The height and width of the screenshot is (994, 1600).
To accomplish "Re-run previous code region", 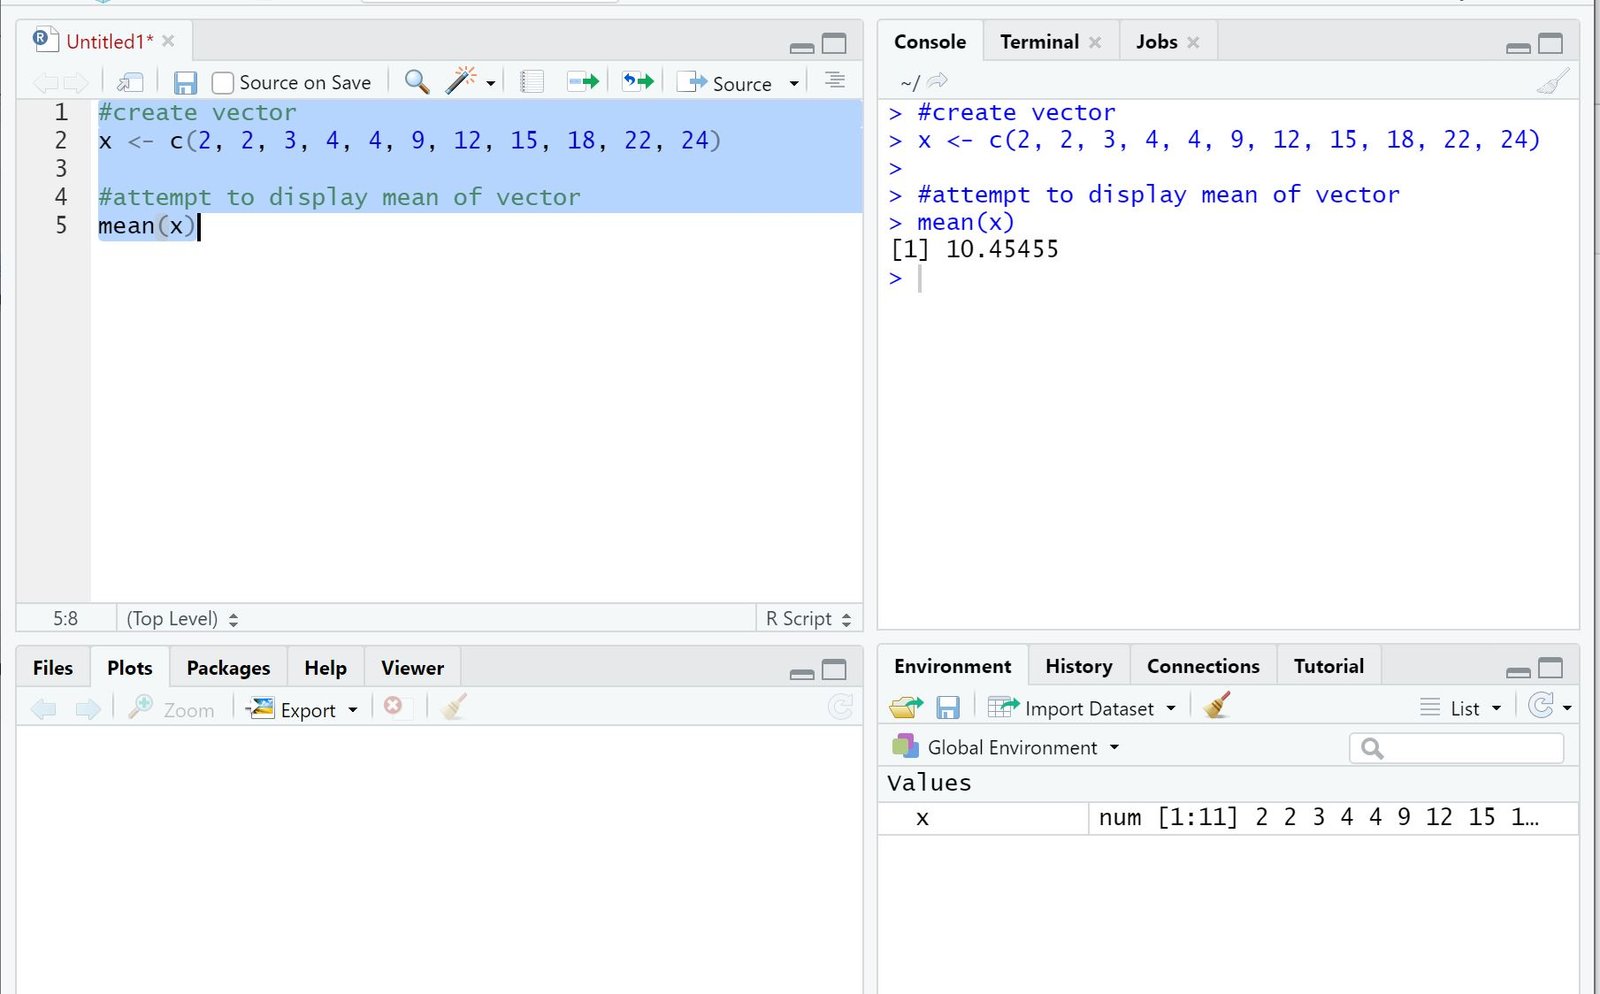I will [x=637, y=81].
